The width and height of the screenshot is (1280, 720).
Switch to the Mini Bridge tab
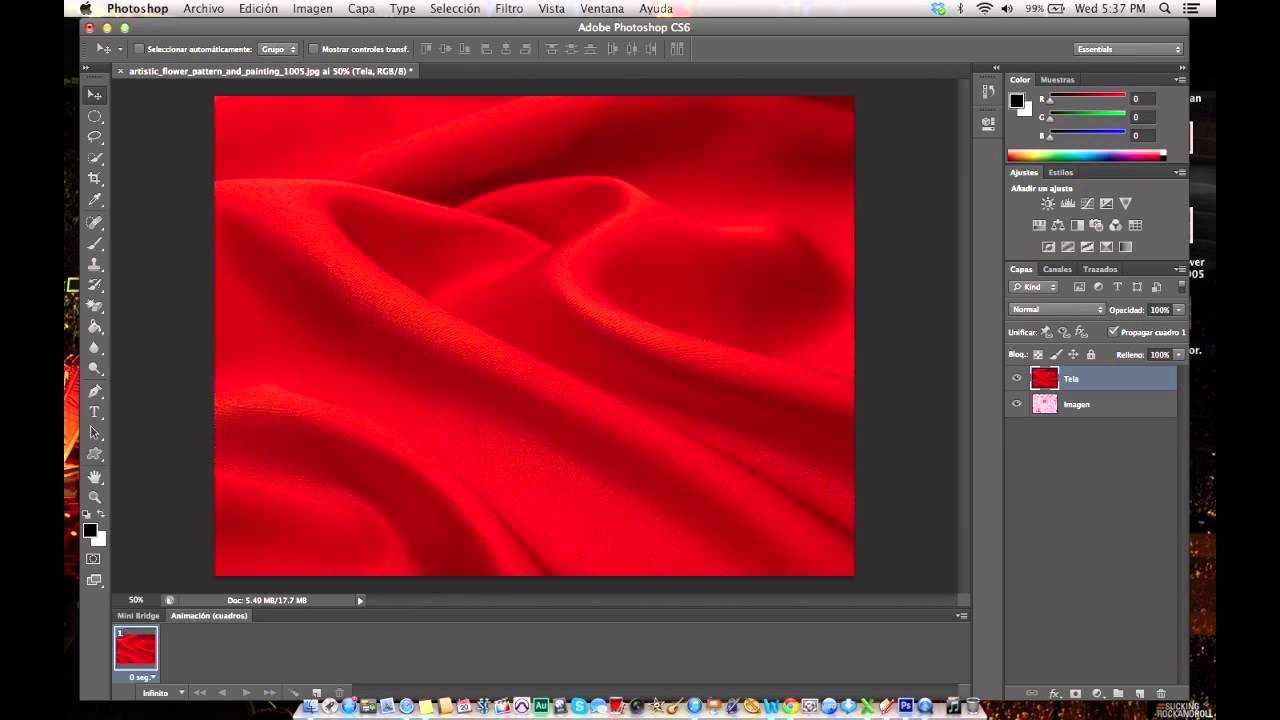point(138,616)
